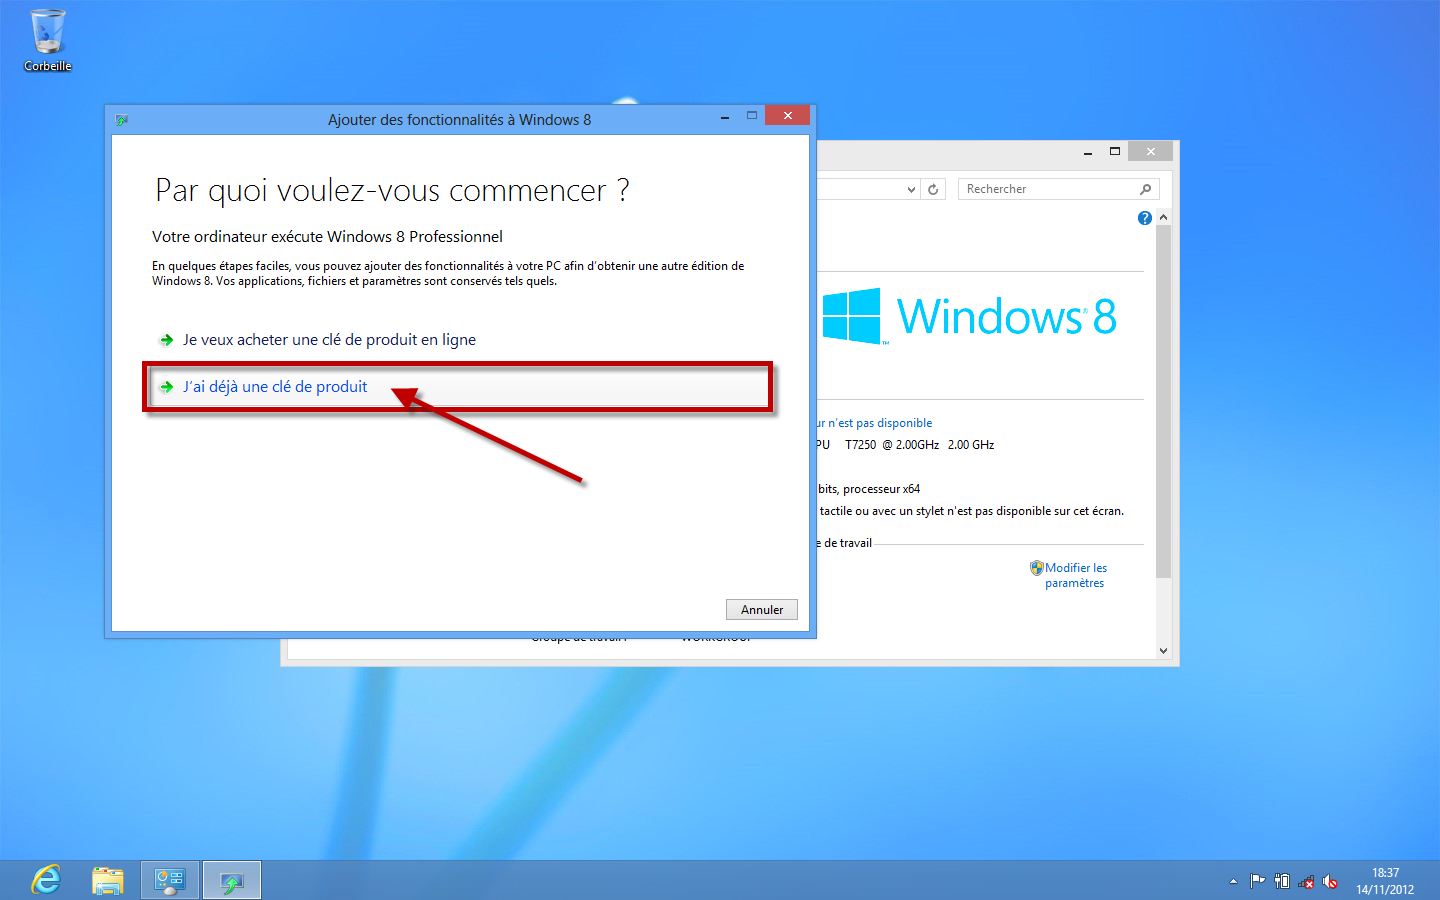Click the muted volume tray icon
This screenshot has width=1440, height=900.
pyautogui.click(x=1330, y=881)
